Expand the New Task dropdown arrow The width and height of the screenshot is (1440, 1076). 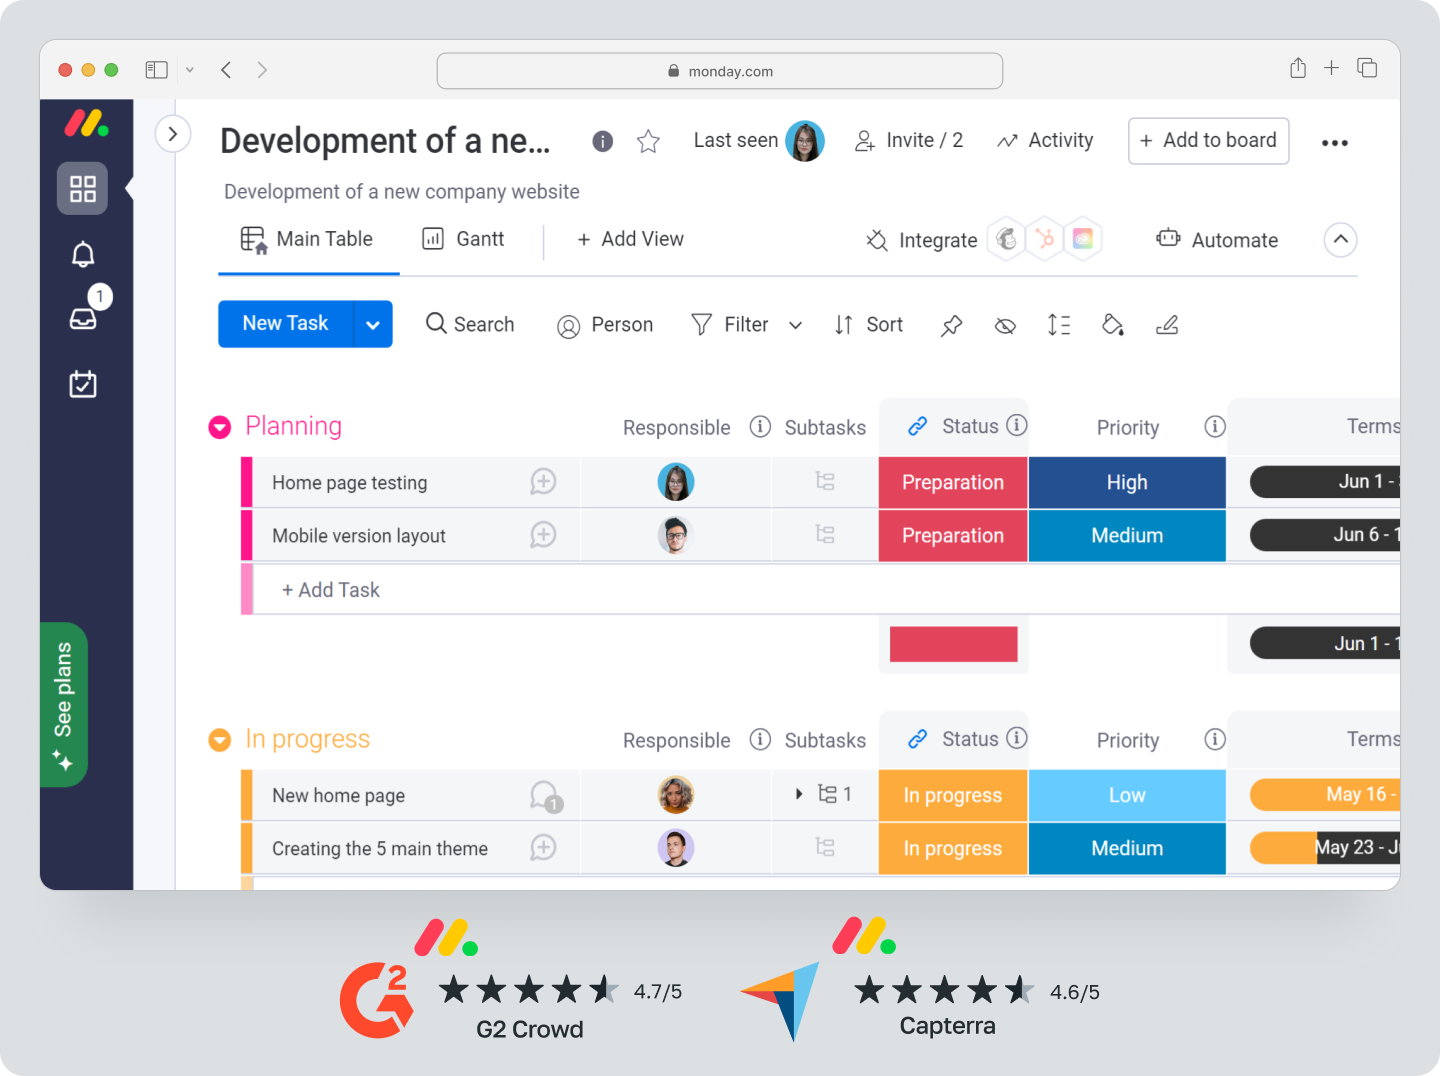(x=372, y=324)
